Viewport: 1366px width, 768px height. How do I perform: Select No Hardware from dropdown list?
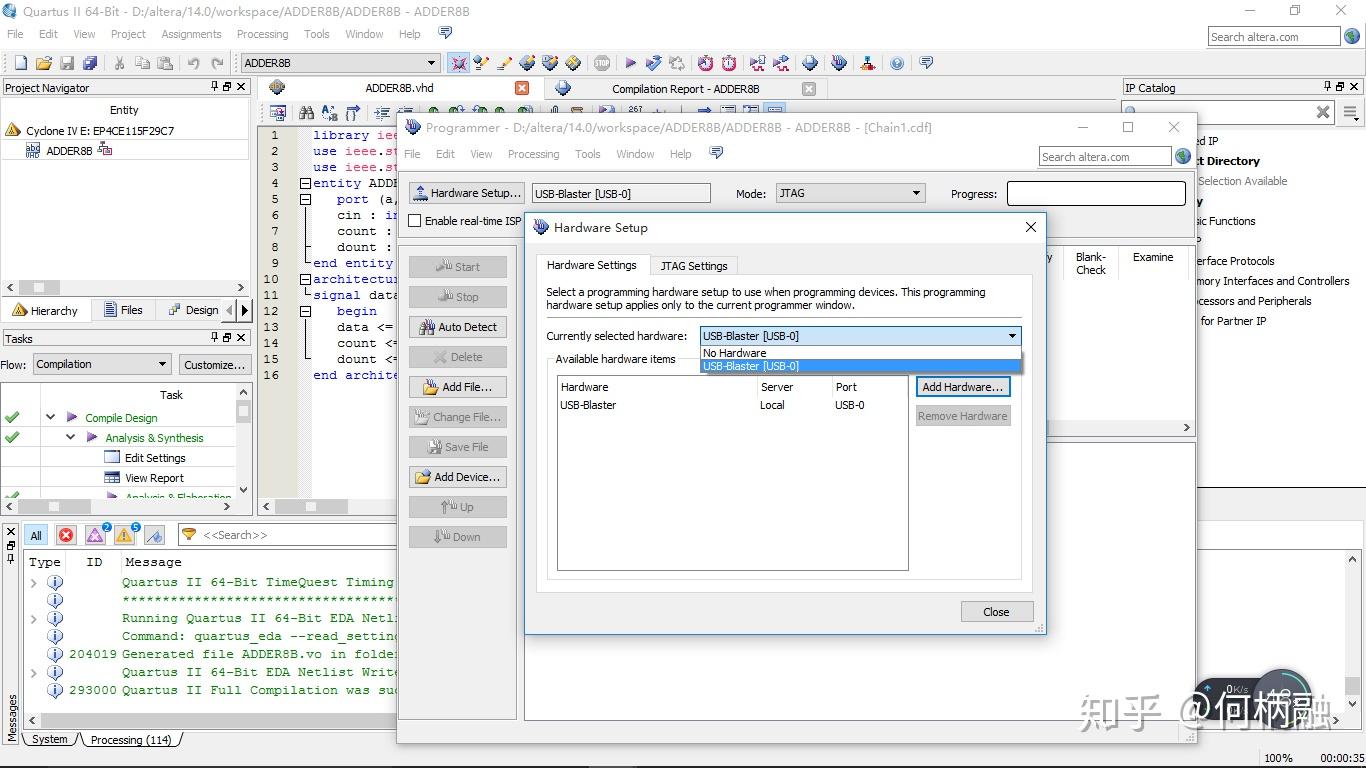735,353
